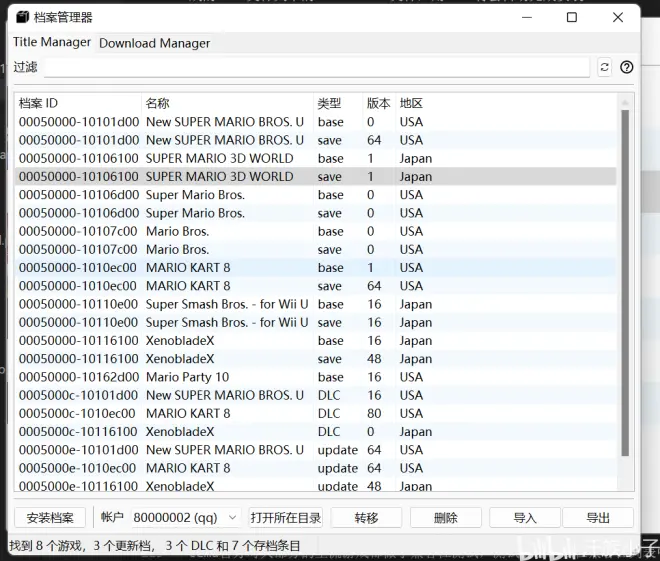Screen dimensions: 660x561
Task: Select MARIO KART 8 DLC row
Action: 316,413
